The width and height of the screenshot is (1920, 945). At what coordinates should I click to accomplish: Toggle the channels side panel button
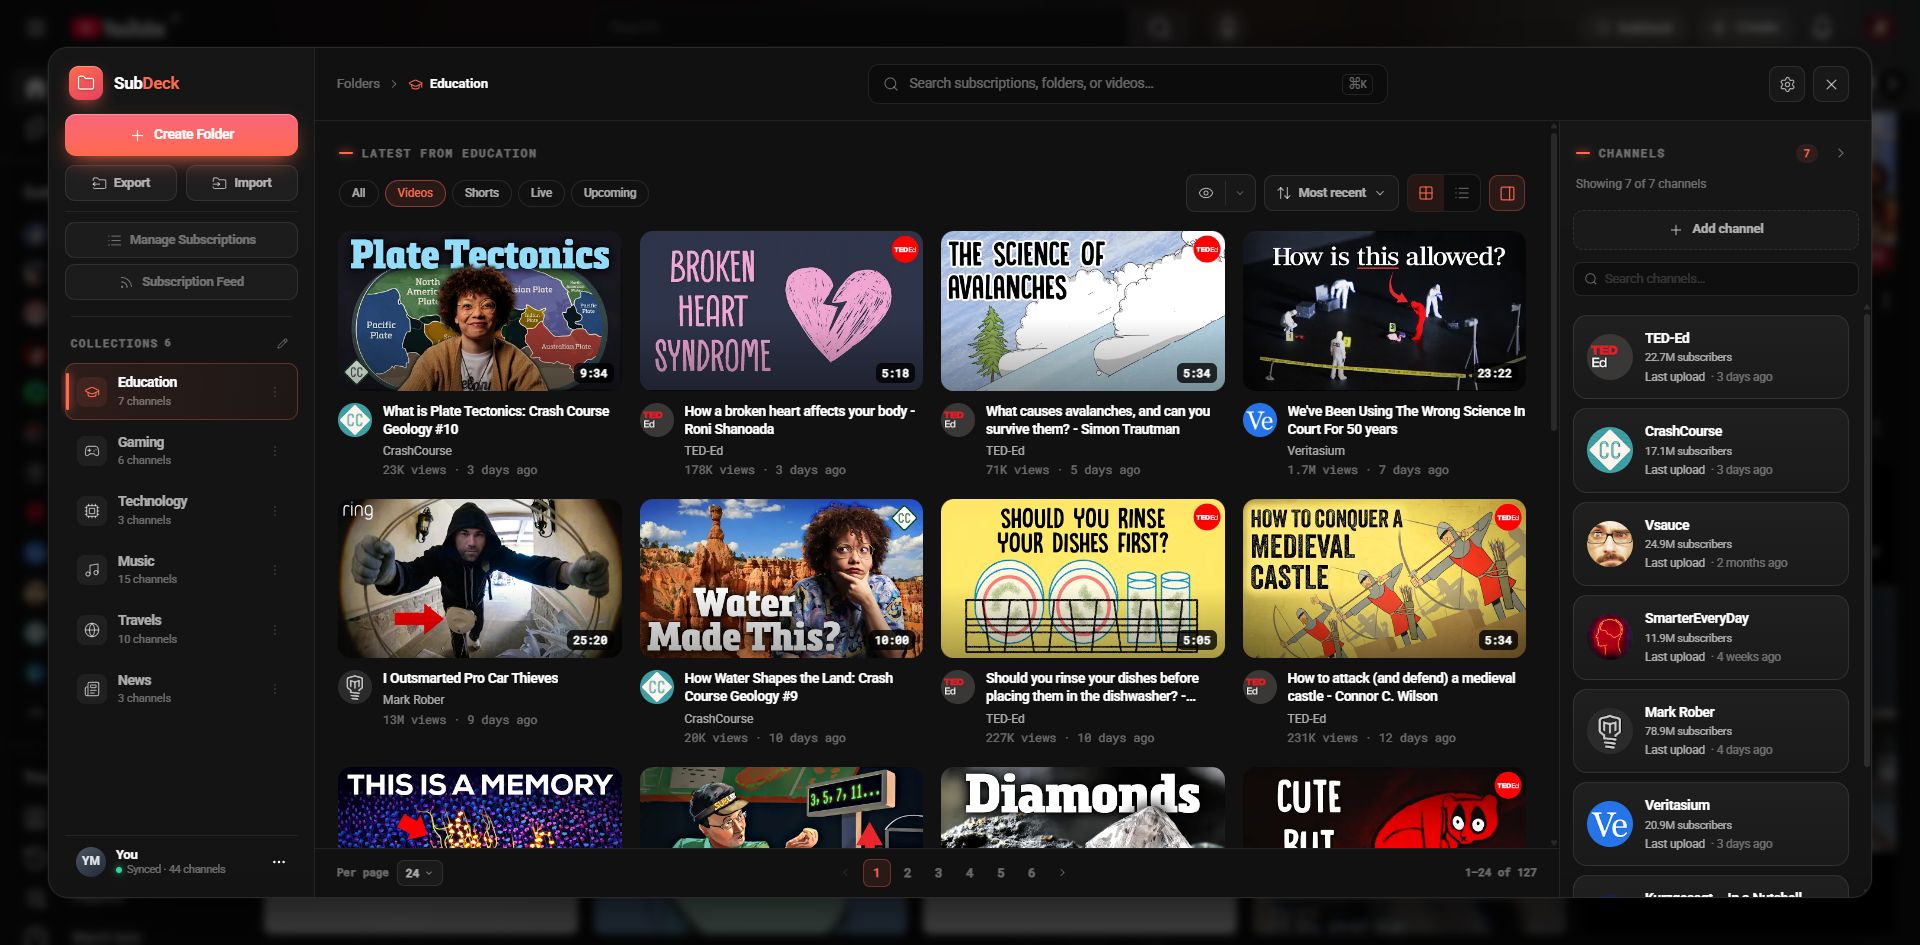tap(1507, 193)
